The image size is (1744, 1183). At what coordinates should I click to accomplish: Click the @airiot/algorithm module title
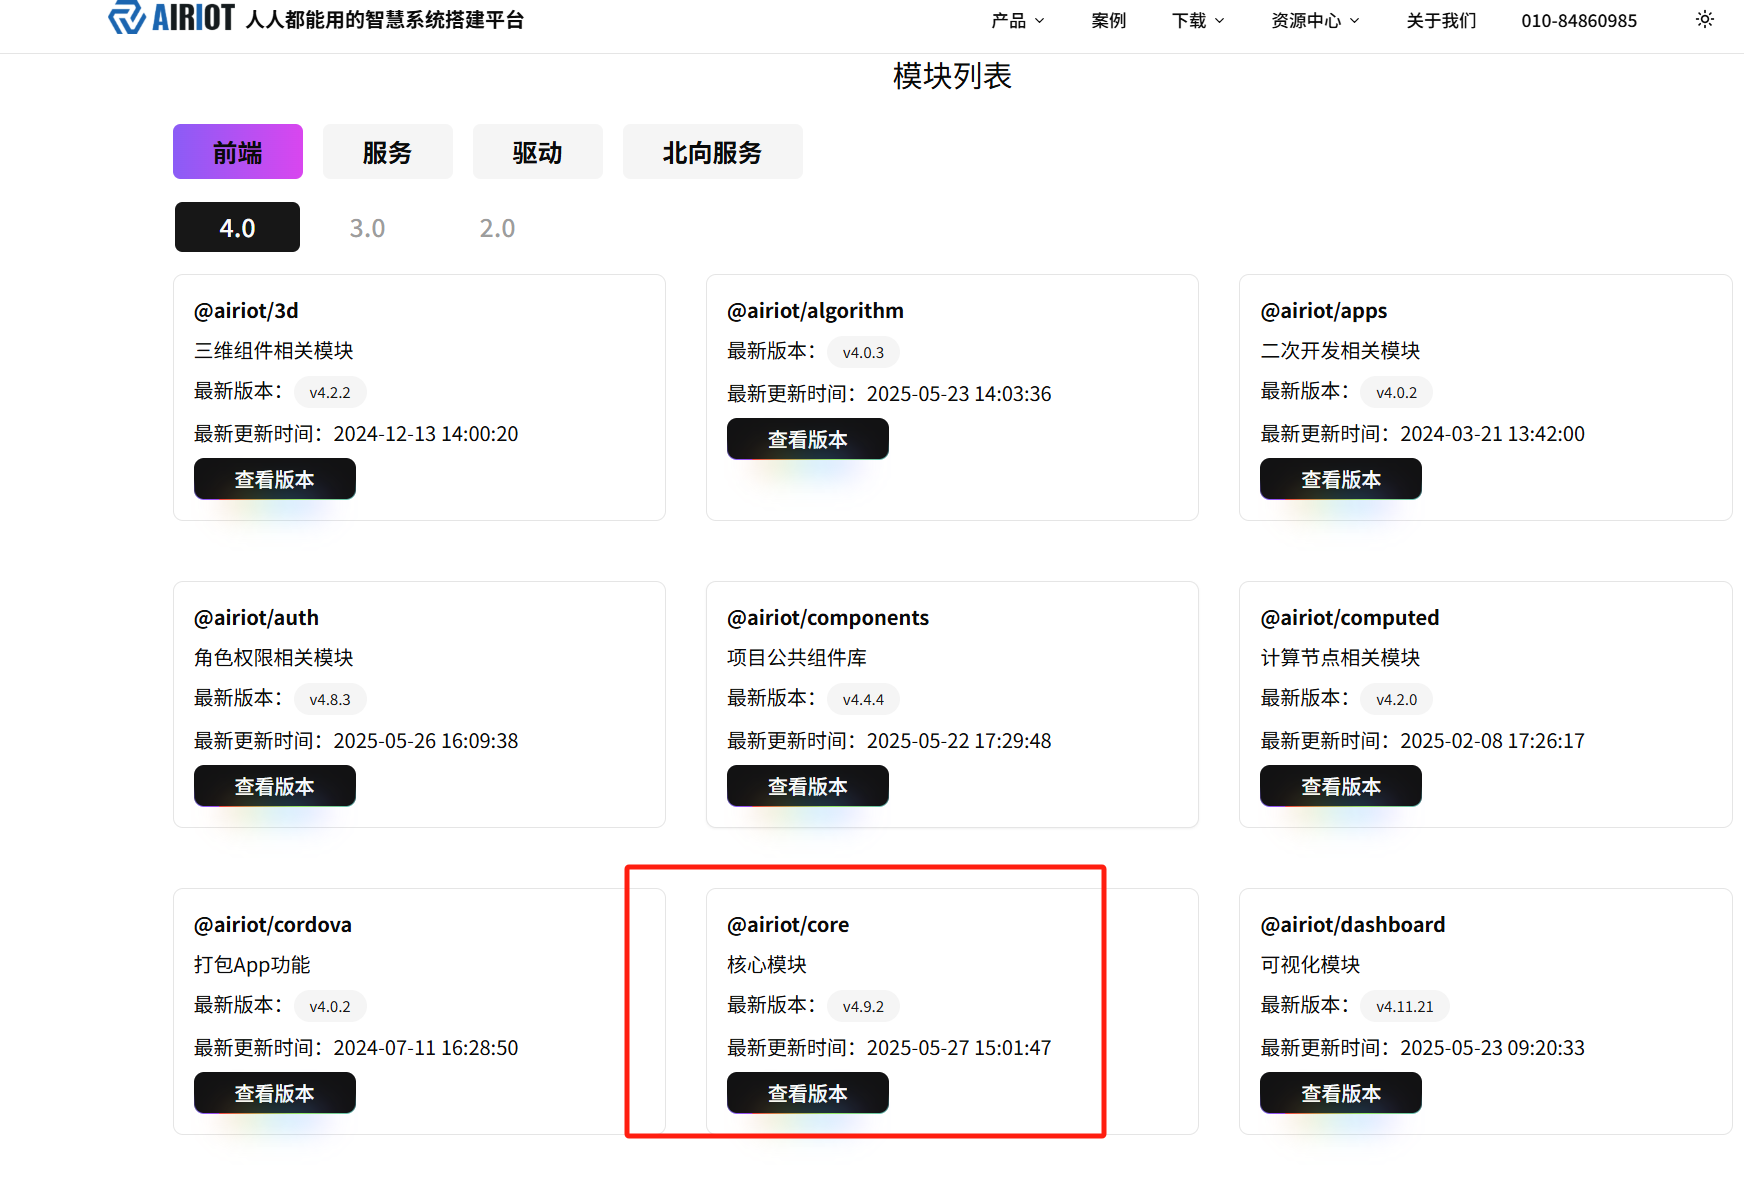point(815,311)
